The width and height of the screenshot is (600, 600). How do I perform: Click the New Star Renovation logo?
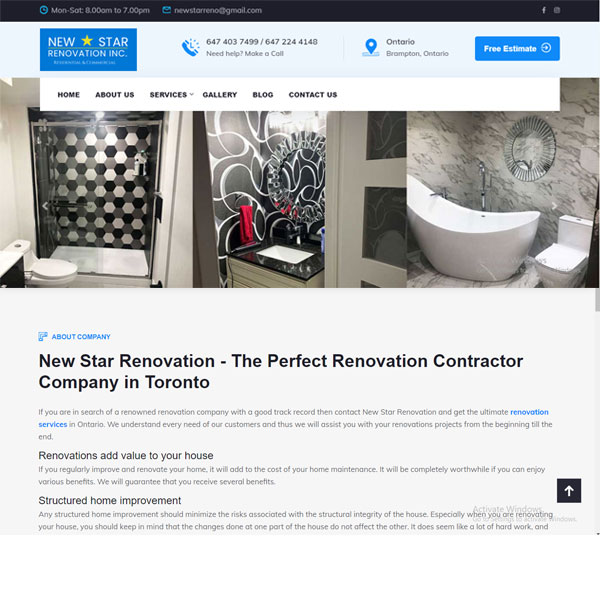88,49
